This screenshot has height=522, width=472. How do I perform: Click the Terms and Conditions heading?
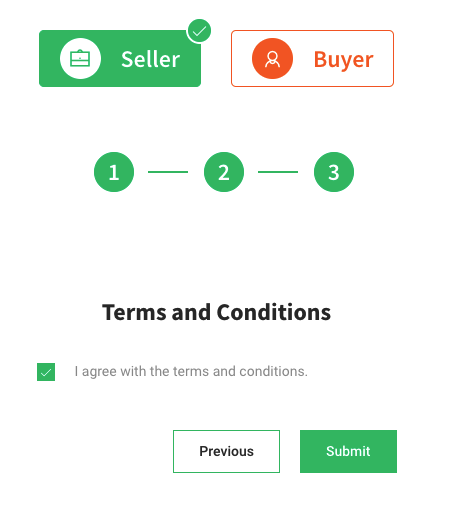point(217,312)
